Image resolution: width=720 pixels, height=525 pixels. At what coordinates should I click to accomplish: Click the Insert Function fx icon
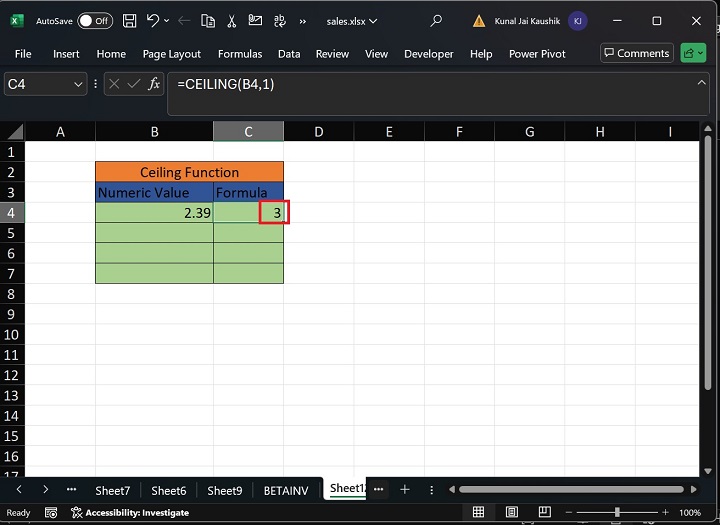click(x=154, y=84)
